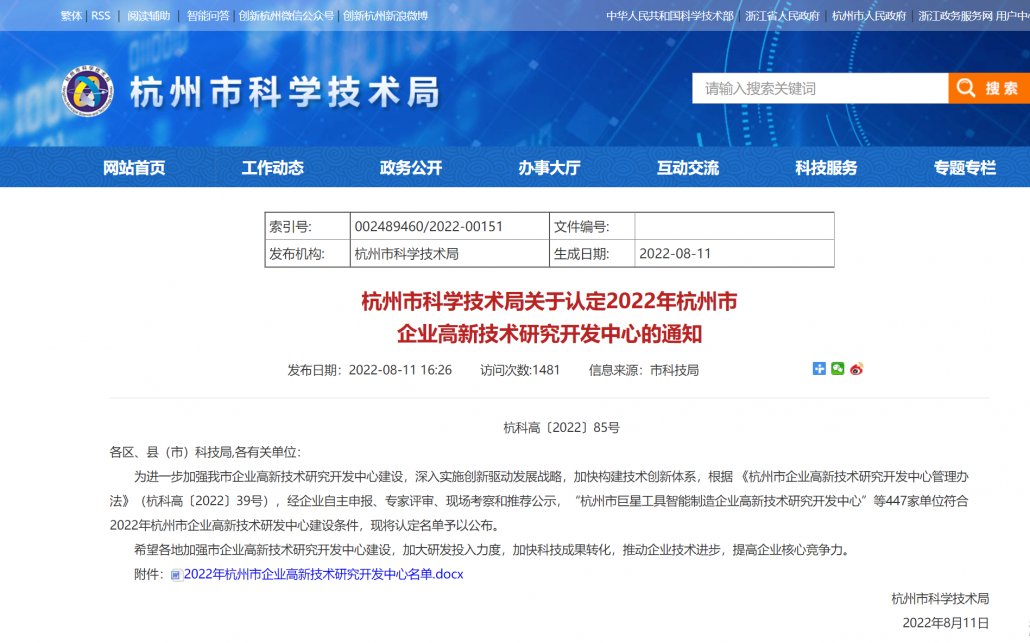Screen dimensions: 1030x643
Task: Focus the keyword search input field
Action: 820,88
